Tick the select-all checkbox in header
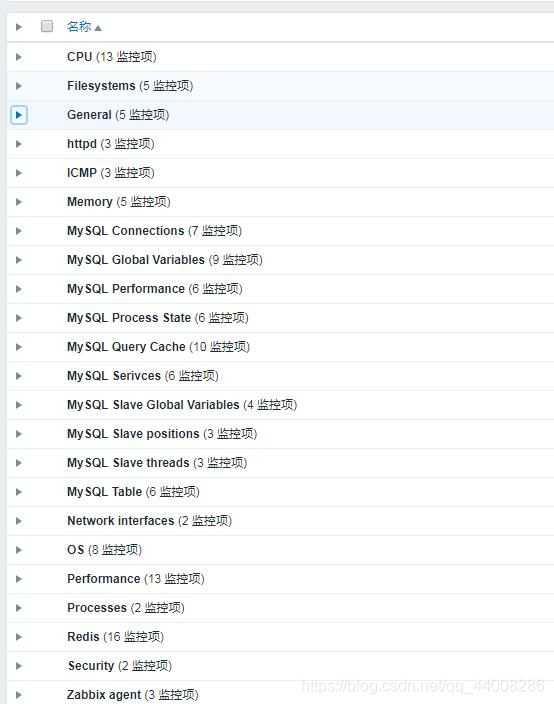The image size is (554, 704). pyautogui.click(x=47, y=26)
